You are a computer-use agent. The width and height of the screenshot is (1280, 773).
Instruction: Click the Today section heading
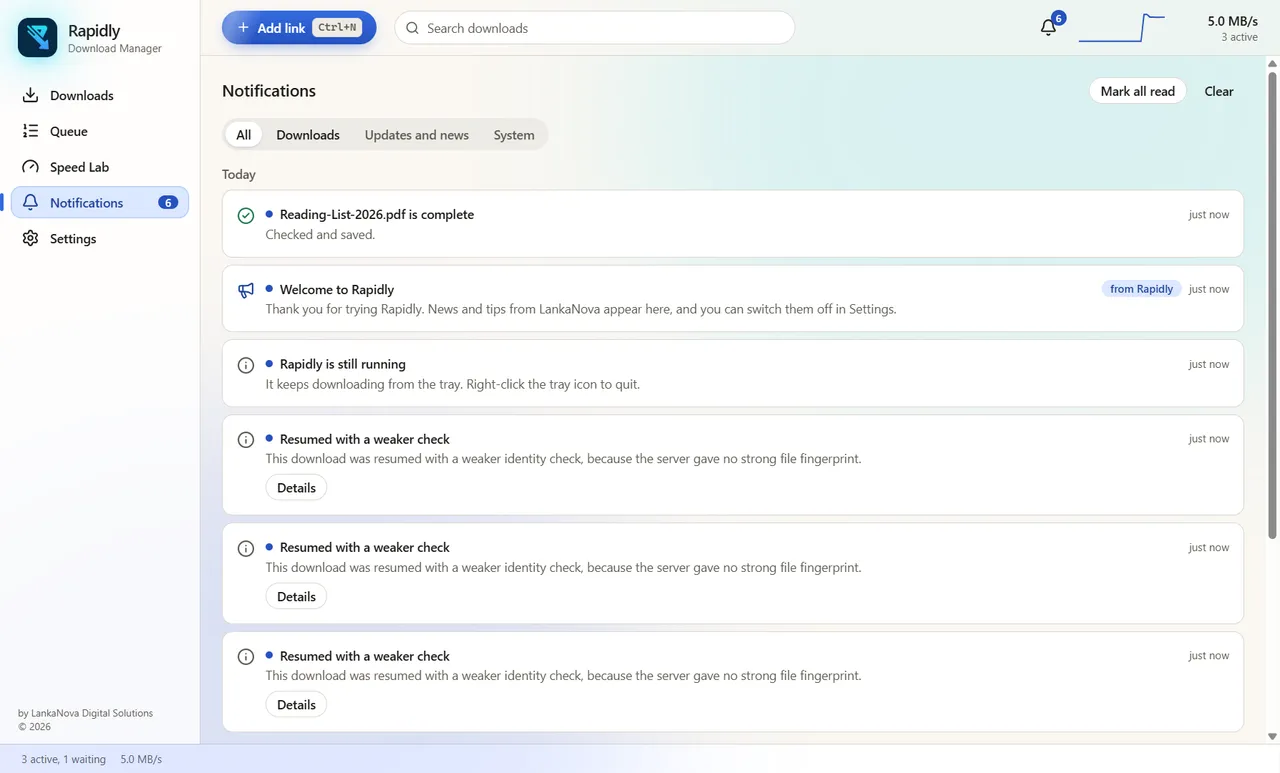click(x=239, y=174)
